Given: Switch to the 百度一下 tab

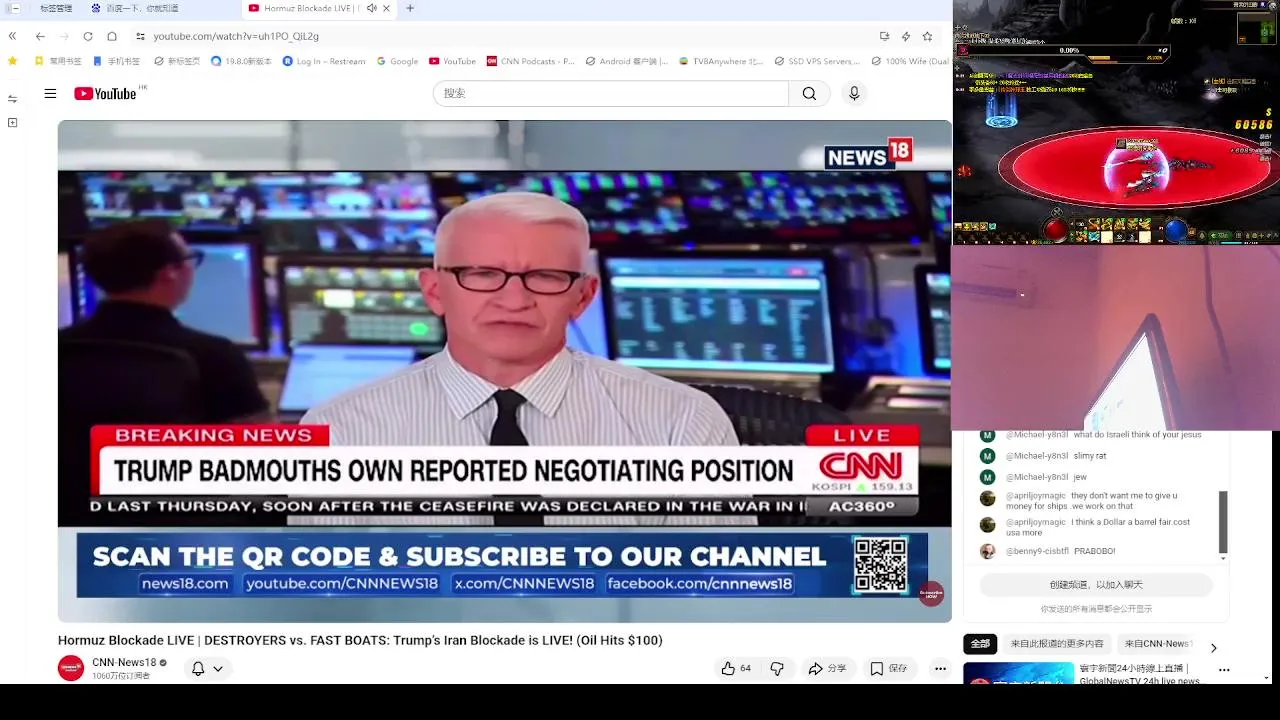Looking at the screenshot, I should [x=140, y=8].
